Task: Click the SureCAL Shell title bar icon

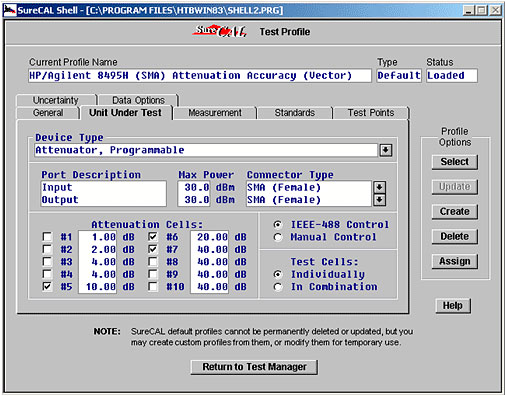Action: (9, 10)
